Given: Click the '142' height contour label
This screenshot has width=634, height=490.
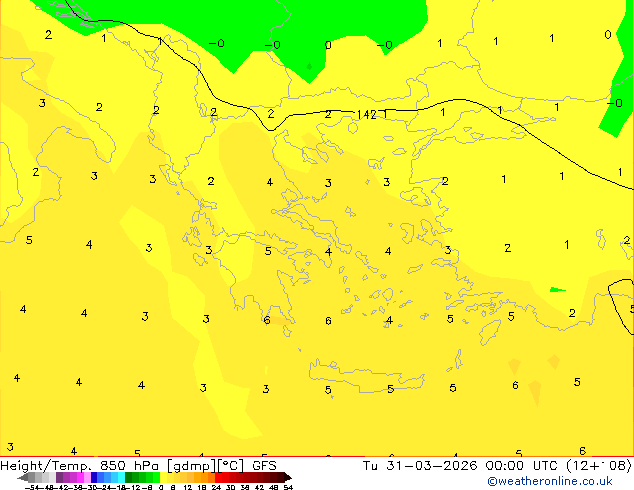Looking at the screenshot, I should 366,115.
